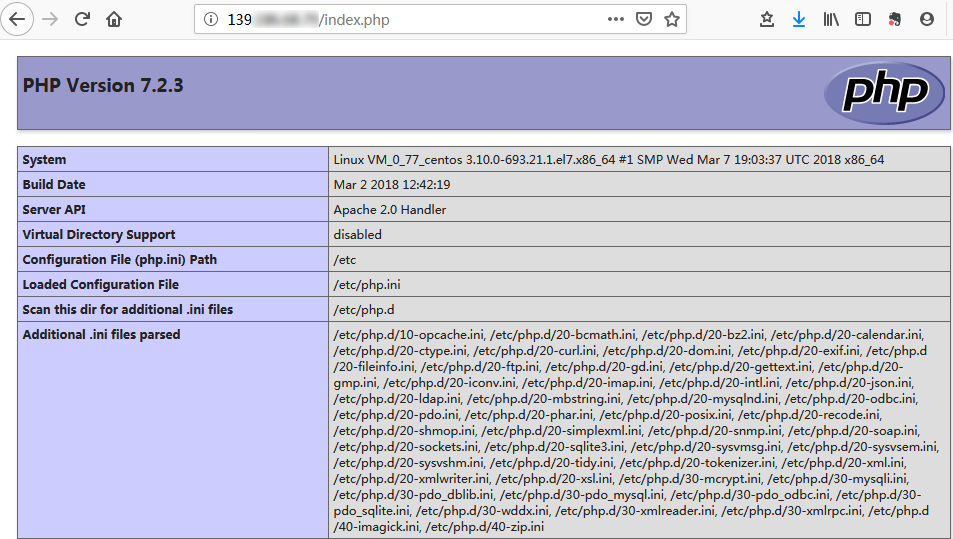Select the Linux VM_0_77_centos system value
This screenshot has width=953, height=539.
(x=608, y=160)
